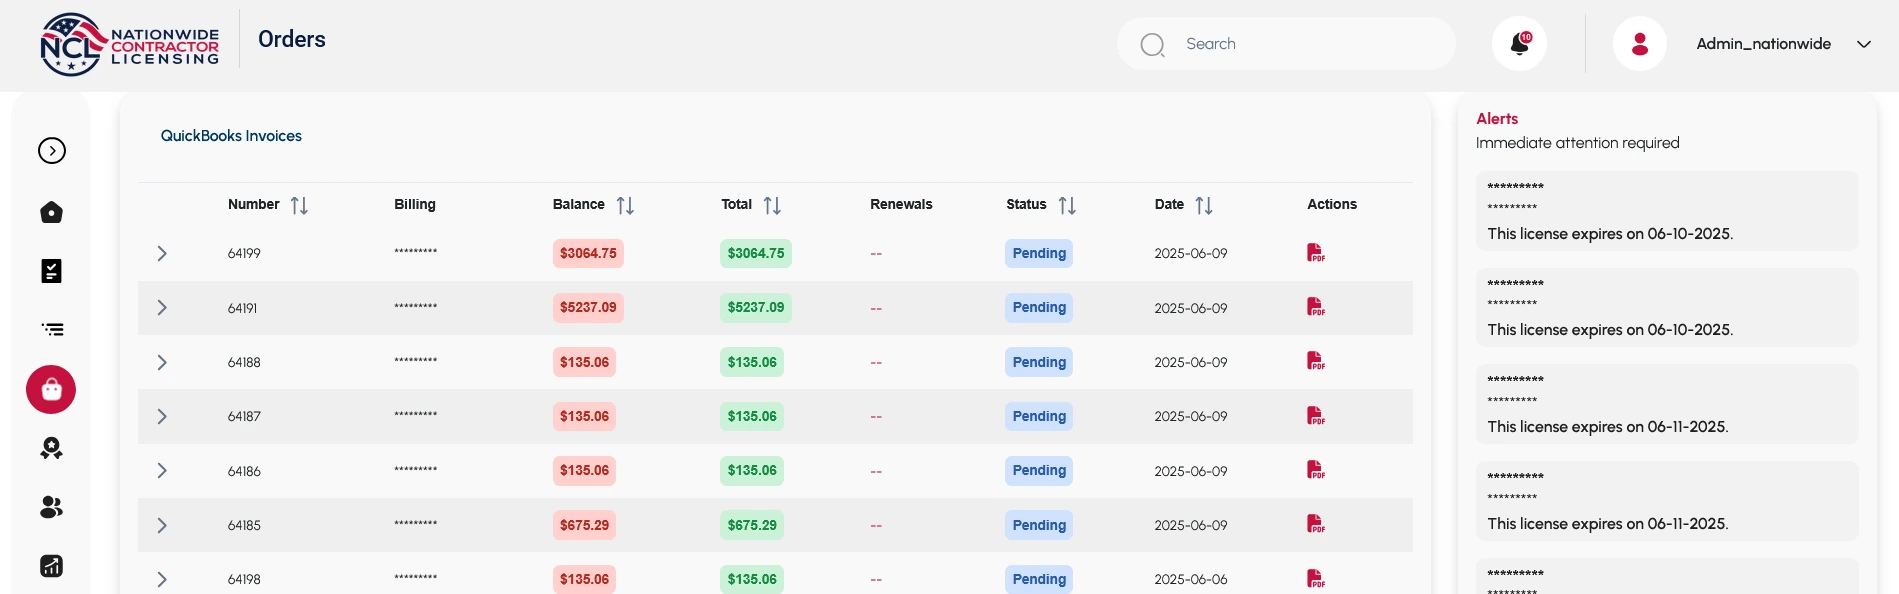
Task: Open the home icon in sidebar
Action: [x=51, y=212]
